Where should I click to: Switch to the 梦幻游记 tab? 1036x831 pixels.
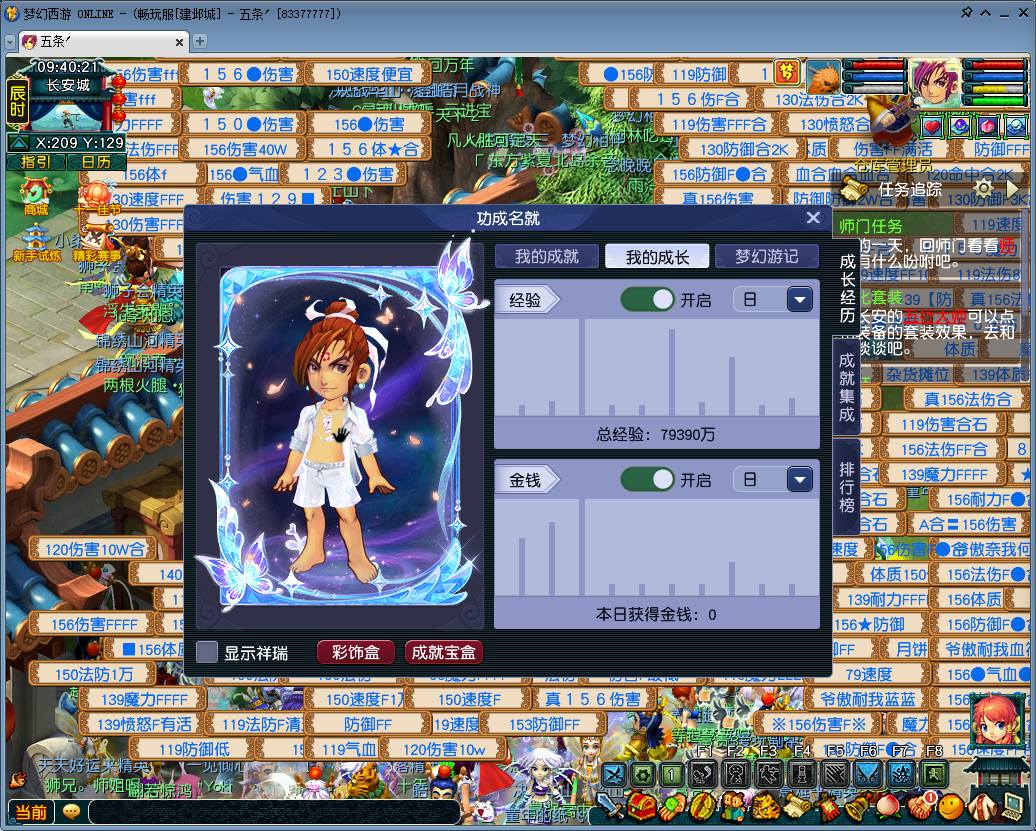[766, 256]
